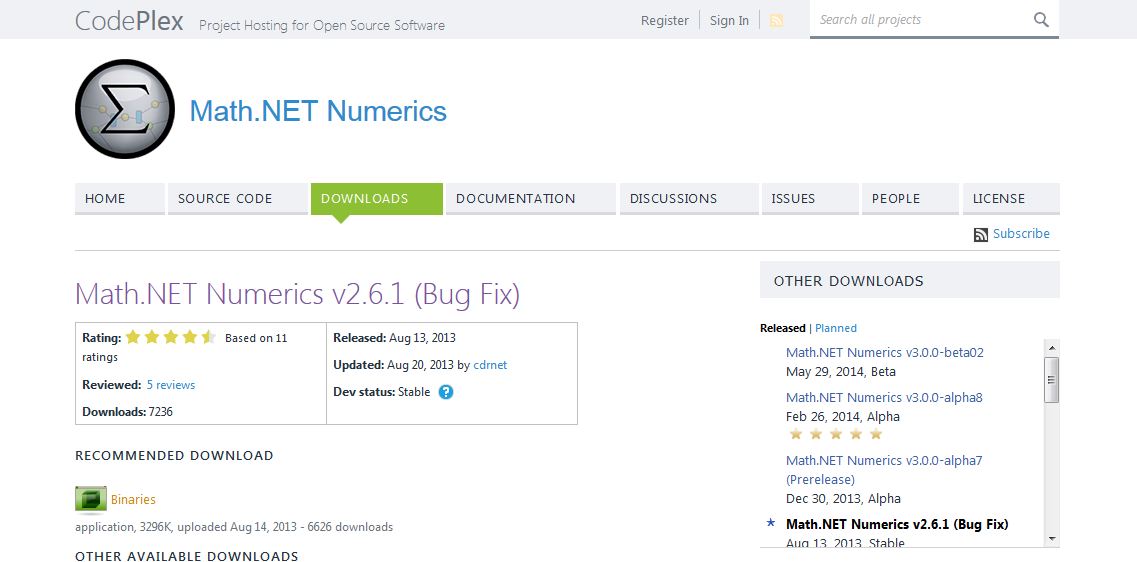
Task: Click the CodePlex site logo
Action: click(129, 20)
